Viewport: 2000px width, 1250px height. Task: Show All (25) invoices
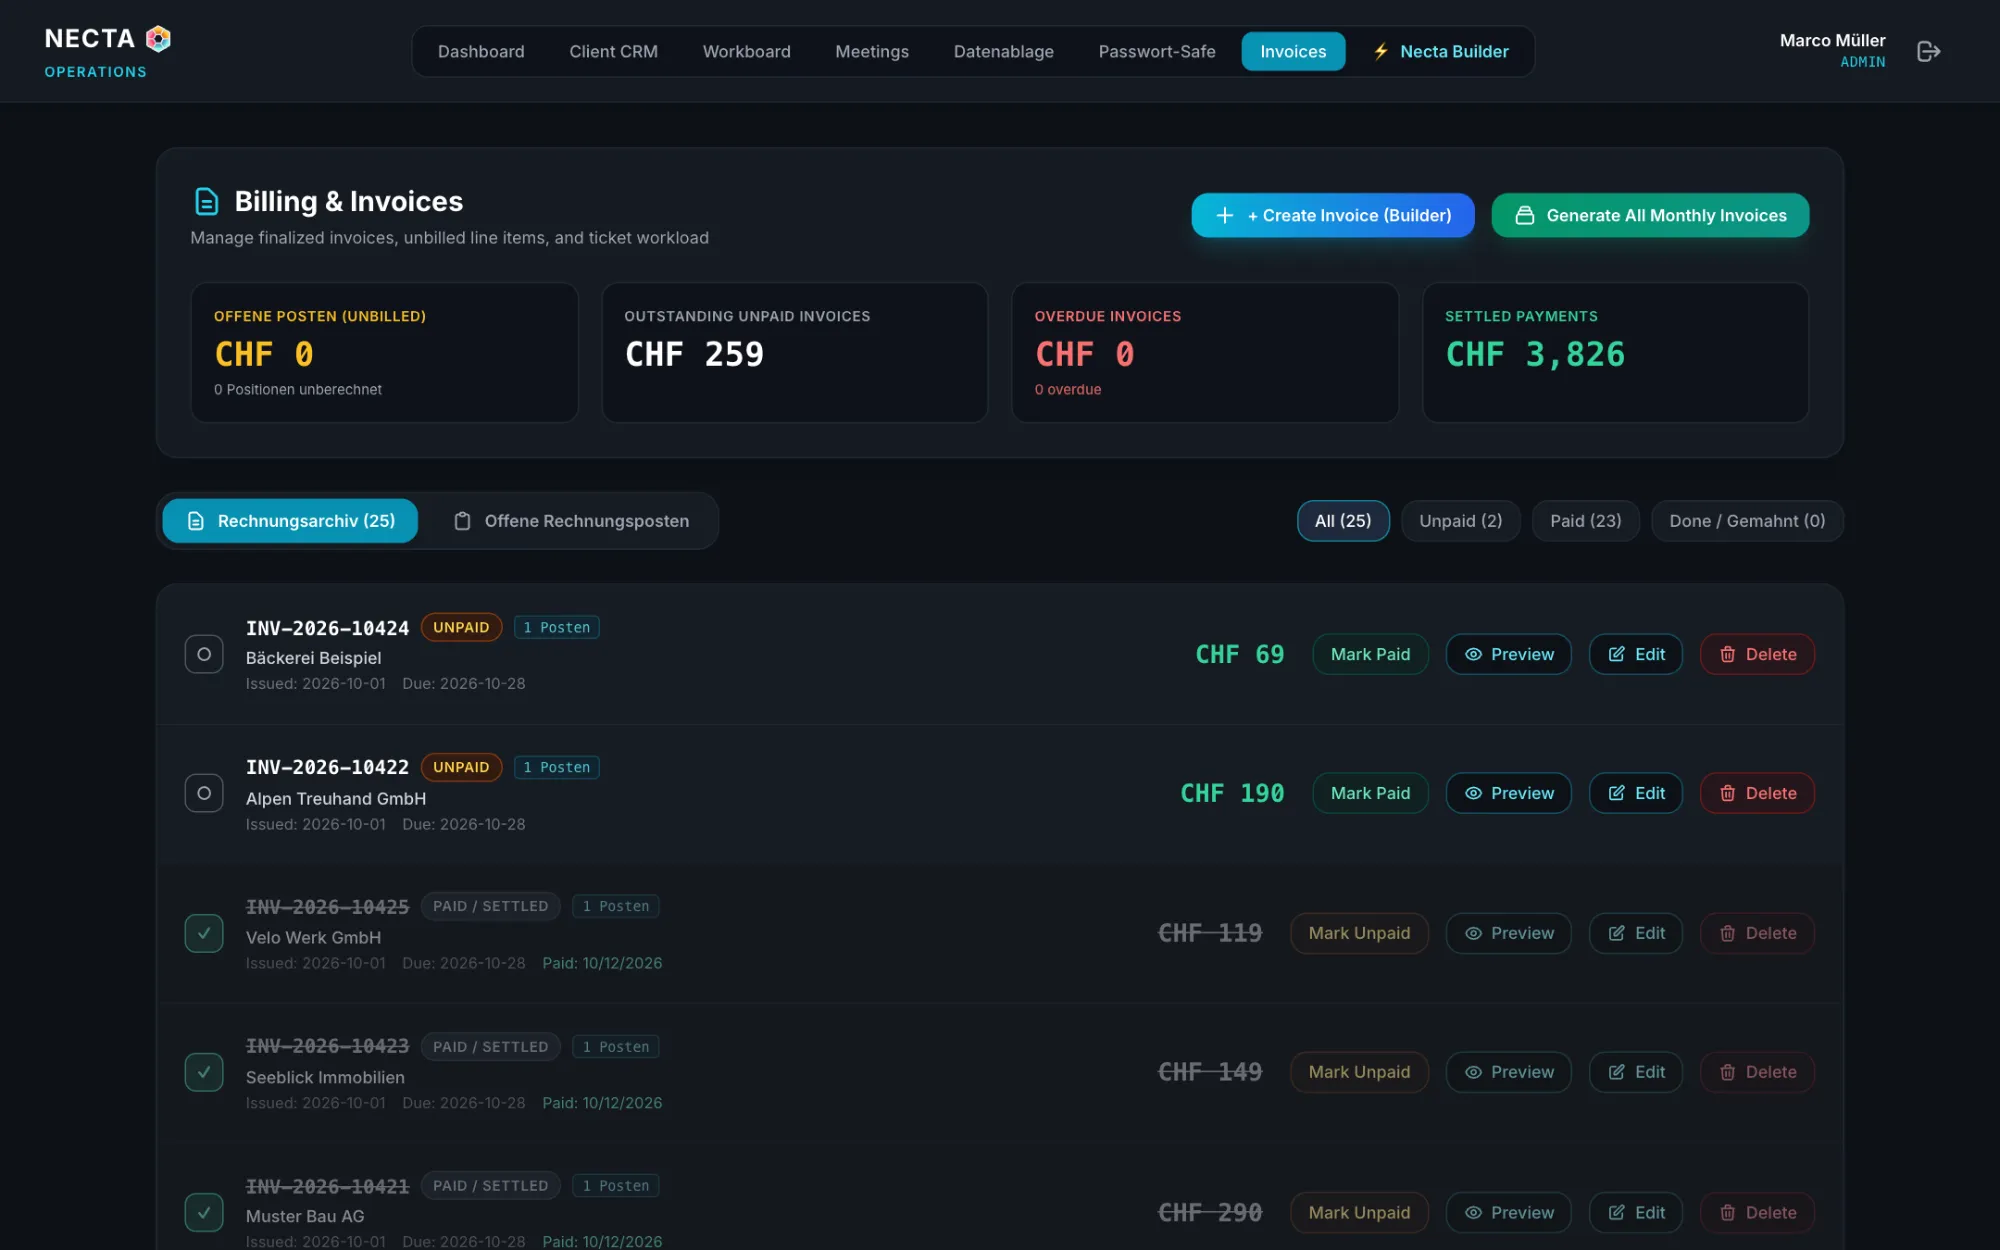[1343, 521]
